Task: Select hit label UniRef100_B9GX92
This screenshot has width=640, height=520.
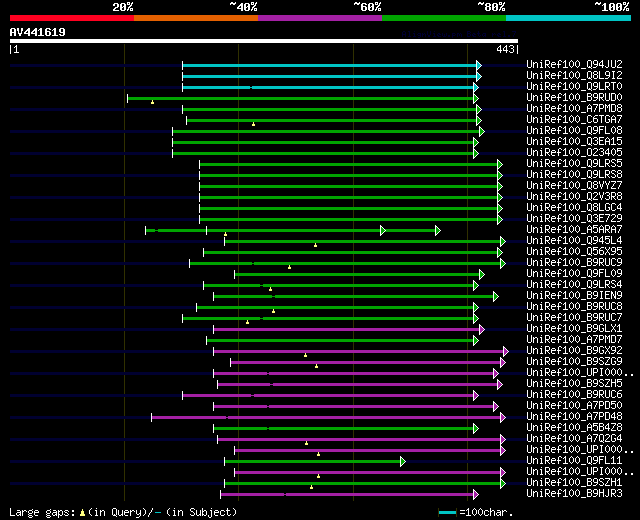Action: pos(574,351)
